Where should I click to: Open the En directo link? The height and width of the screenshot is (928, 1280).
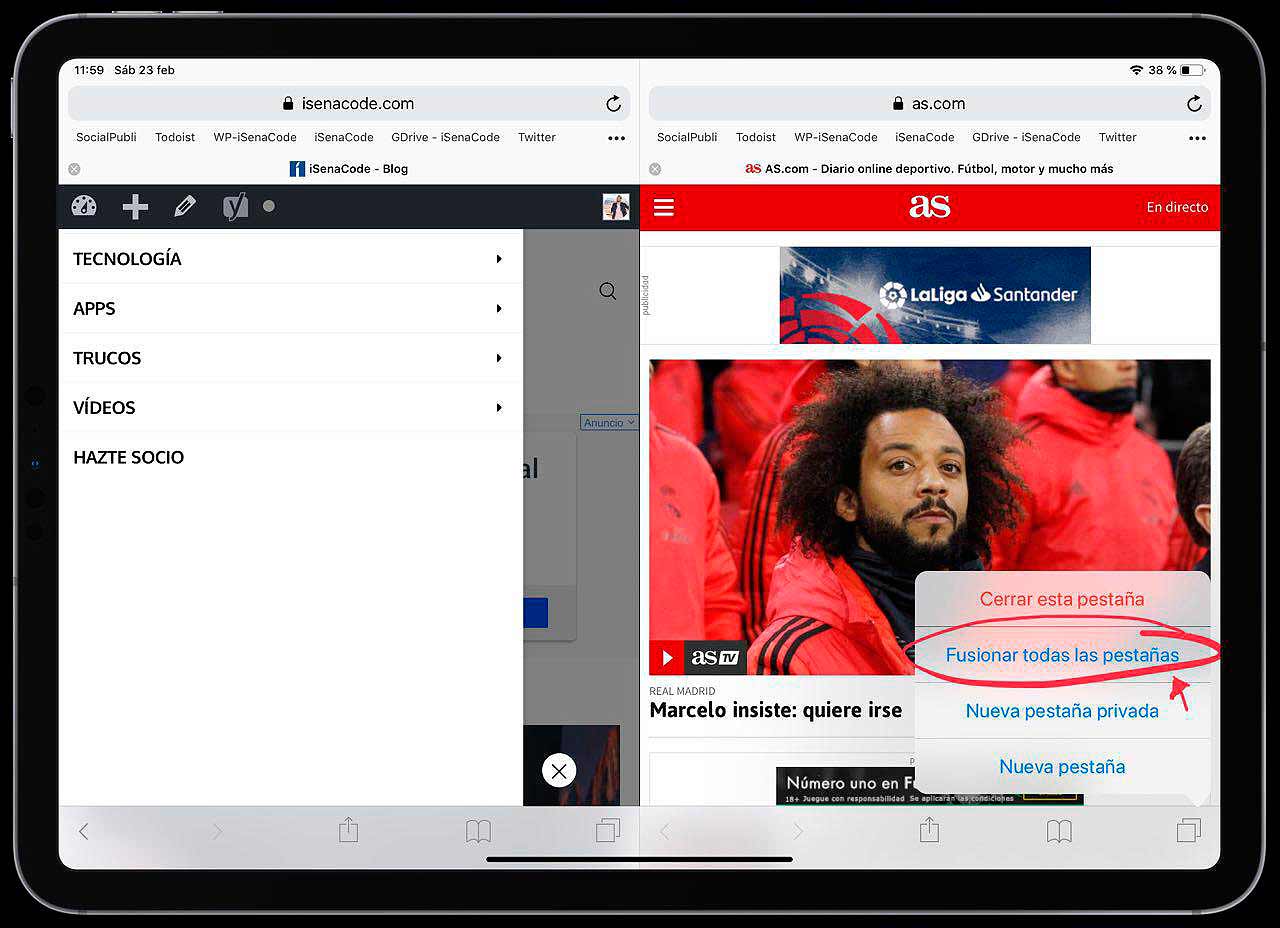(x=1177, y=207)
